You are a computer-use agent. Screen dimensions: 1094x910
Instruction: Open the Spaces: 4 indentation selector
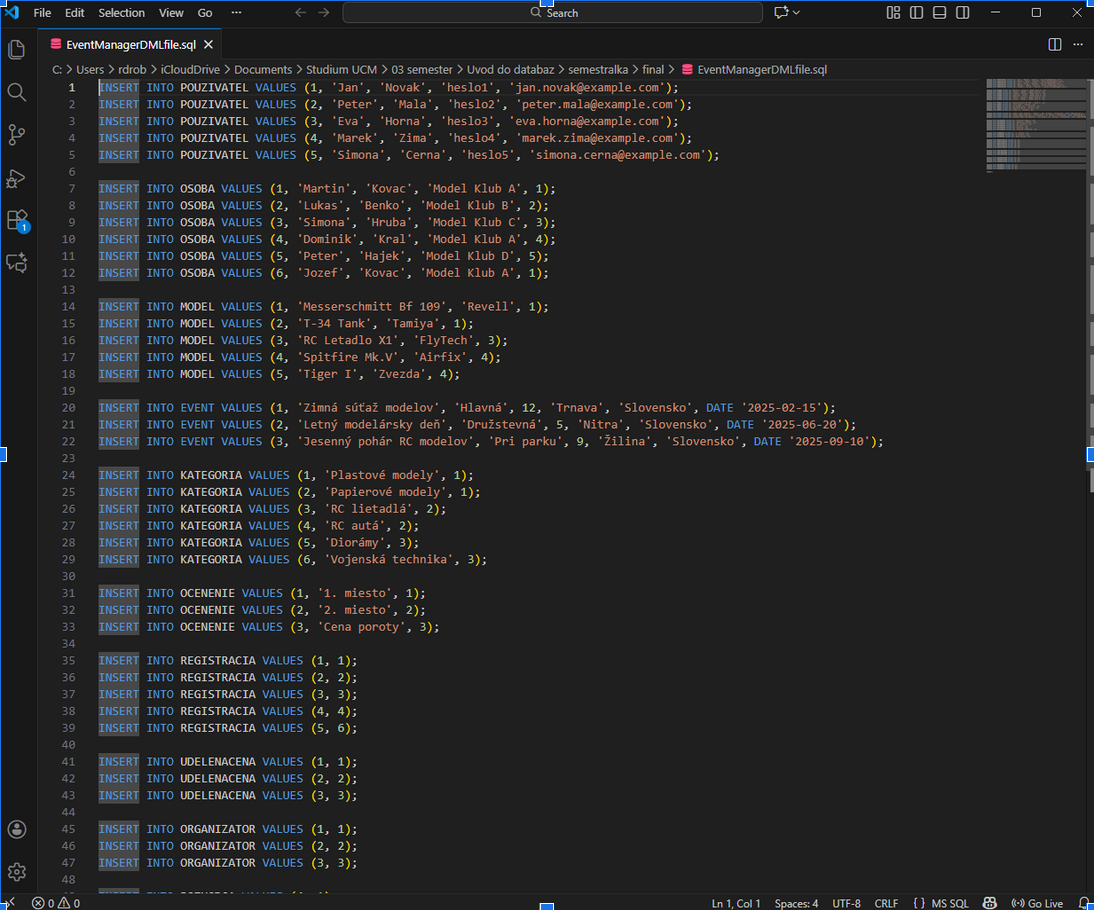[796, 903]
